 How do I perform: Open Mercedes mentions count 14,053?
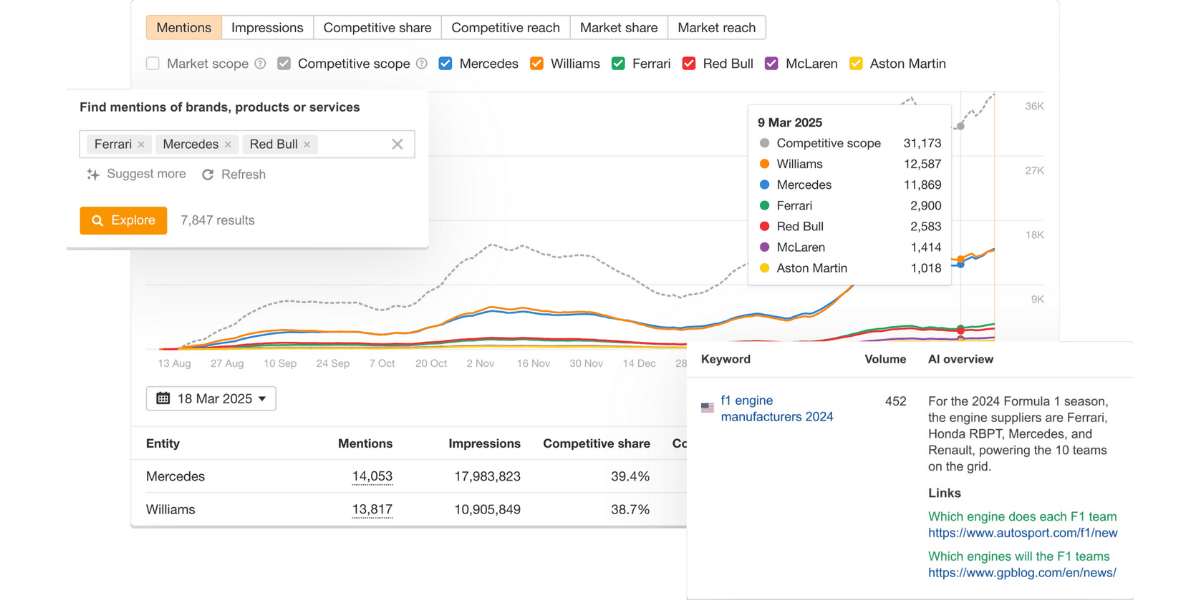click(372, 476)
